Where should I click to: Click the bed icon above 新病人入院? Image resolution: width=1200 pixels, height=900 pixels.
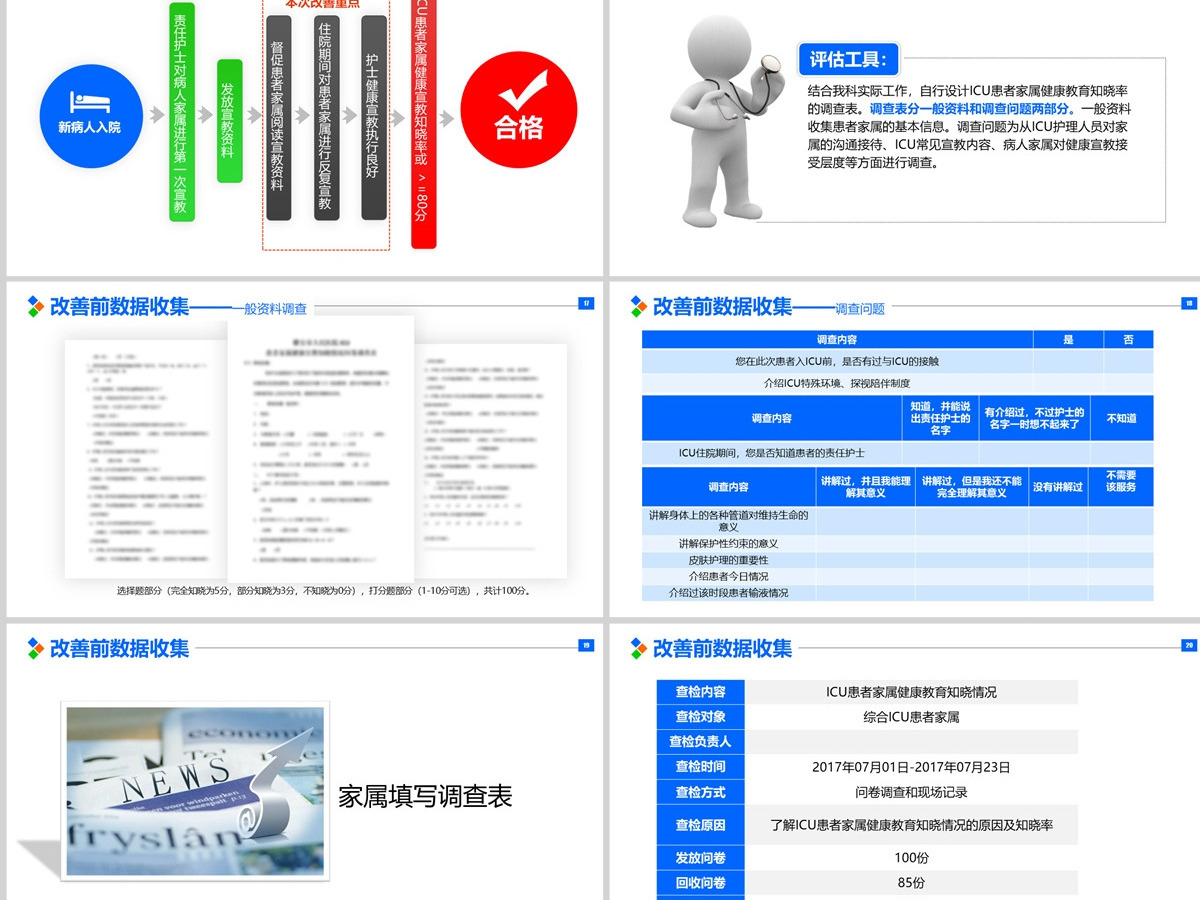(x=88, y=101)
